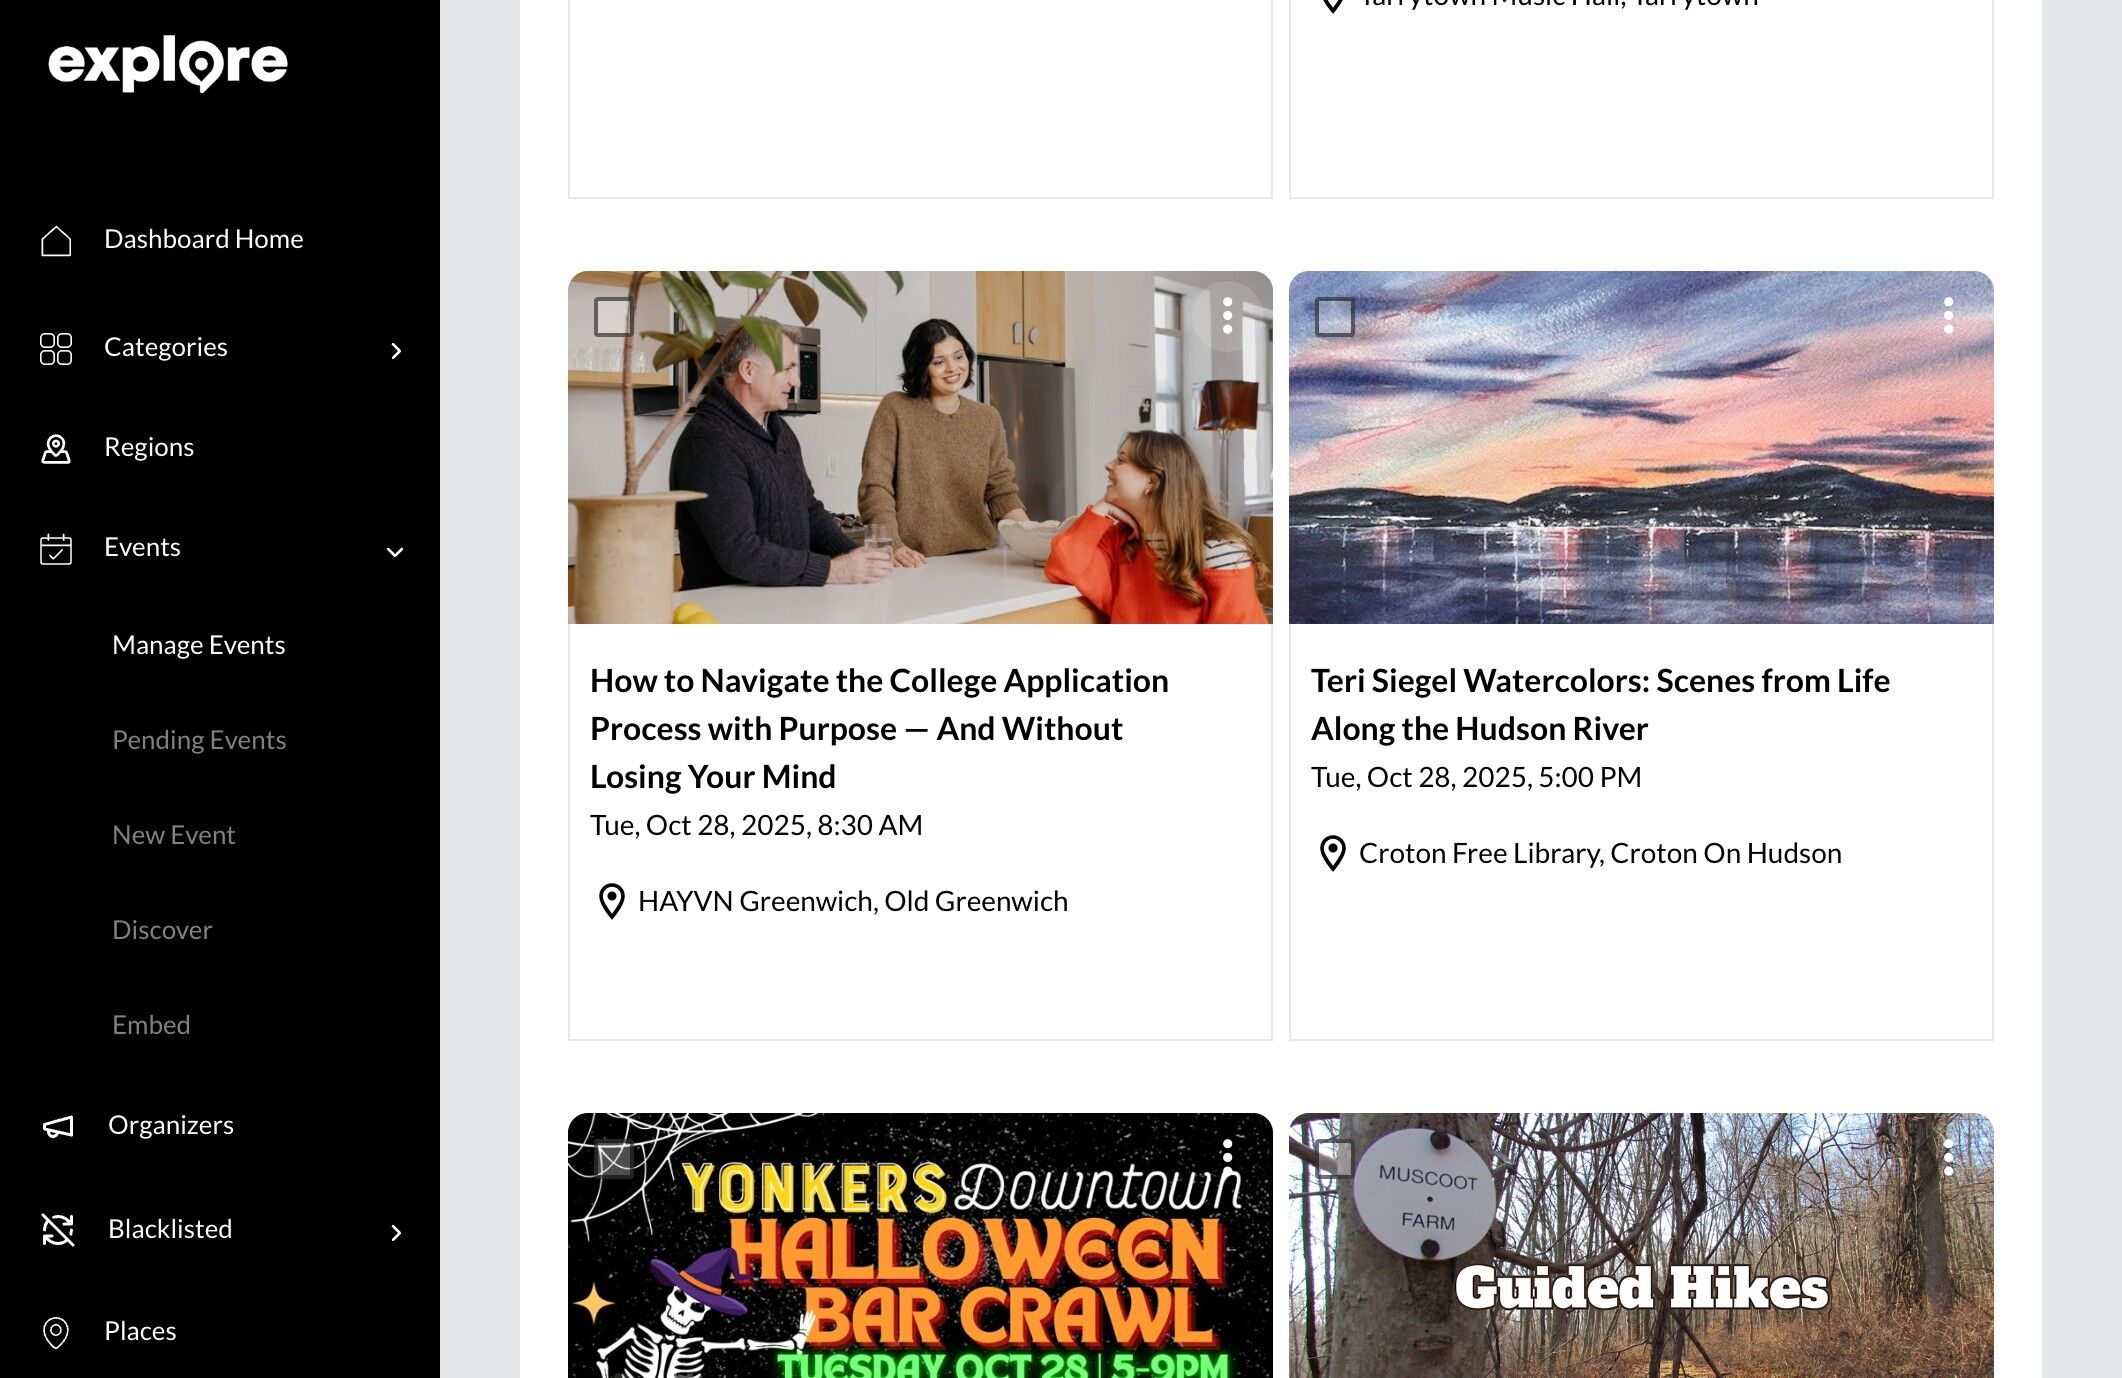
Task: Click the Blacklisted sync-off icon
Action: (58, 1229)
